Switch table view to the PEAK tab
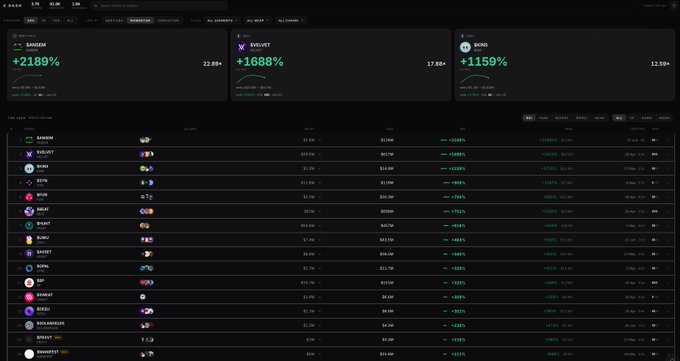The image size is (680, 361). 543,118
